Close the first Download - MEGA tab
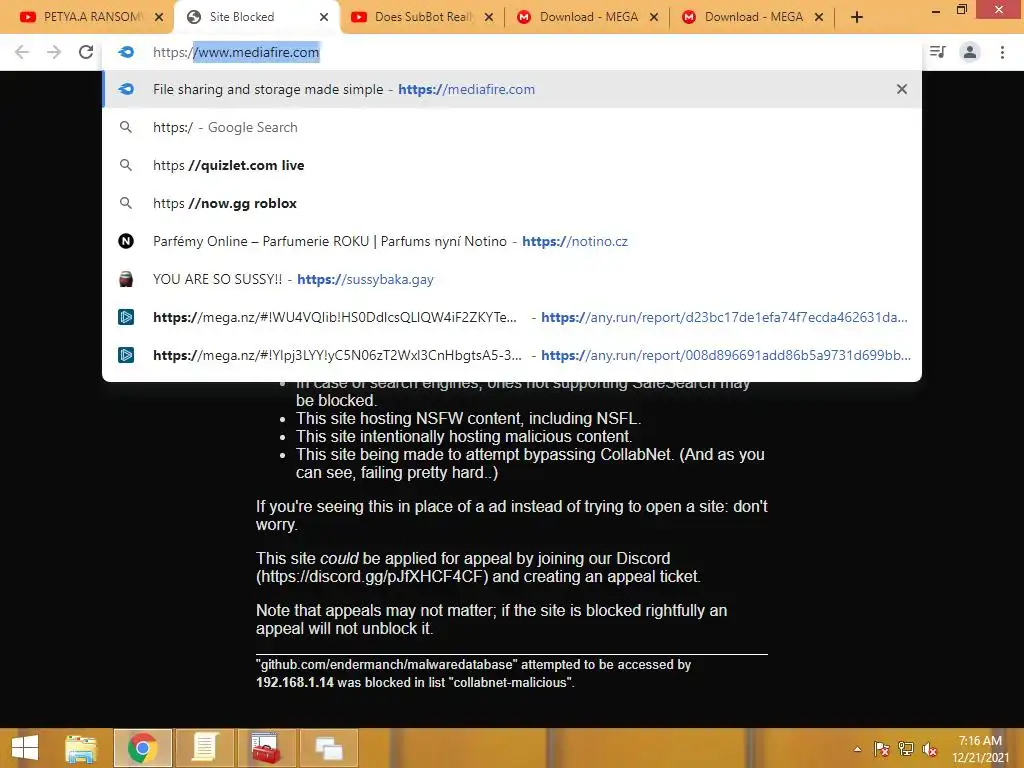This screenshot has height=768, width=1024. coord(654,18)
